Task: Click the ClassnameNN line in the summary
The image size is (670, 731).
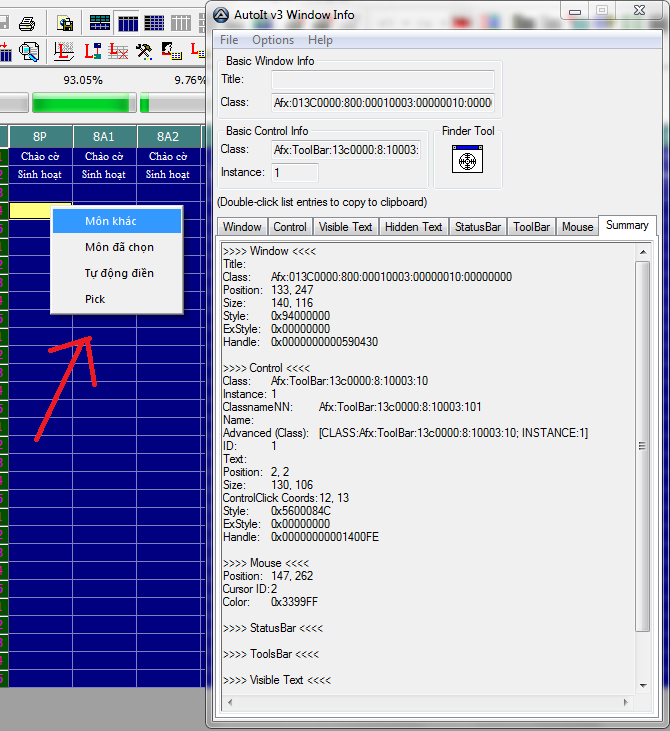Action: [352, 407]
